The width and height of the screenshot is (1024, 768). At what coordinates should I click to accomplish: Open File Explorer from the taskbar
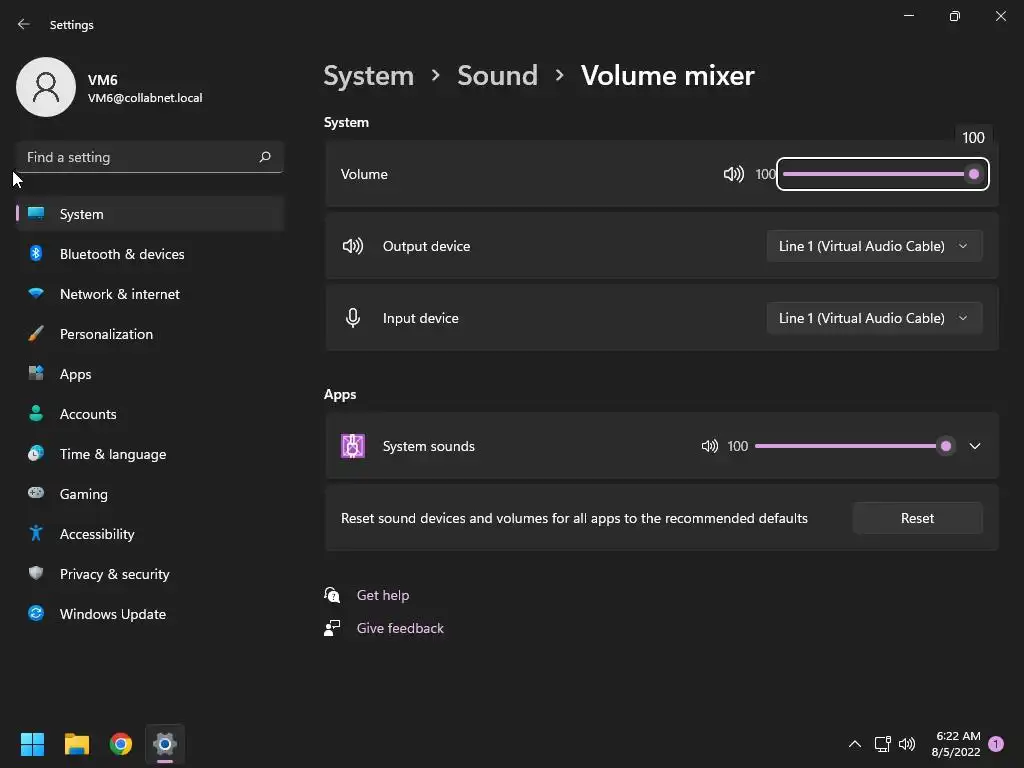click(77, 744)
